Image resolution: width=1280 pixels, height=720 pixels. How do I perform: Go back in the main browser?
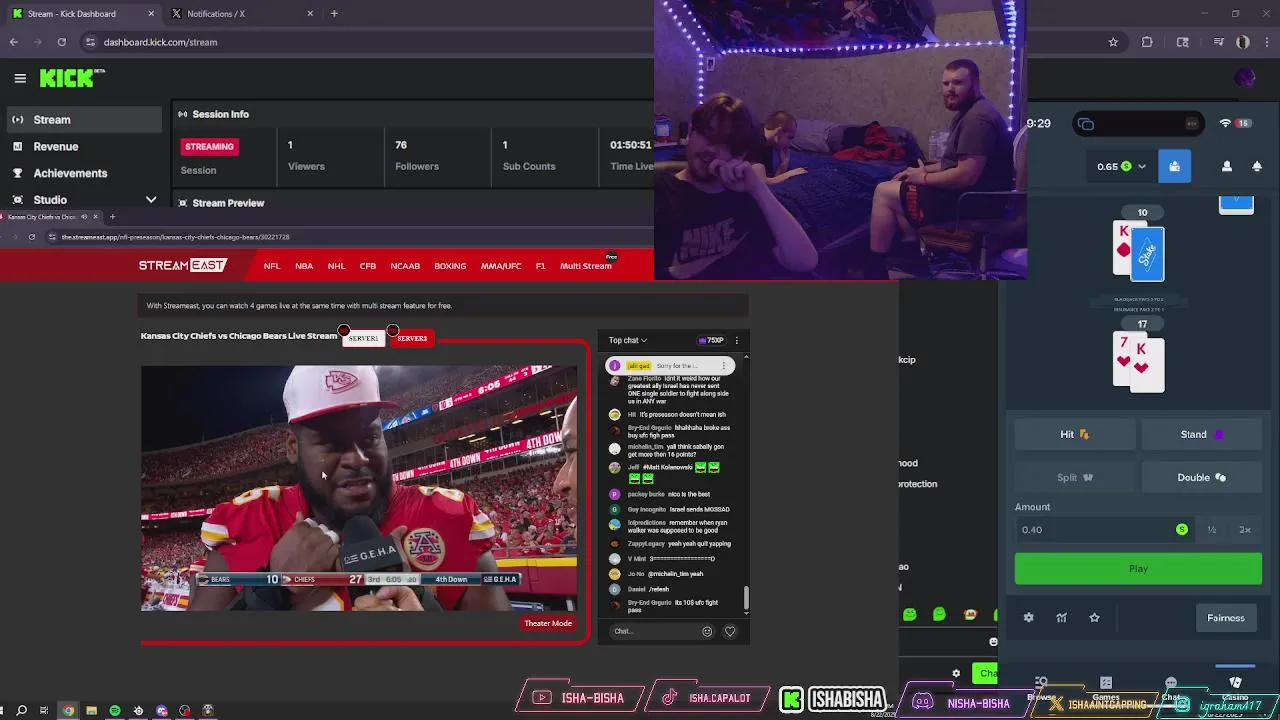pyautogui.click(x=13, y=42)
